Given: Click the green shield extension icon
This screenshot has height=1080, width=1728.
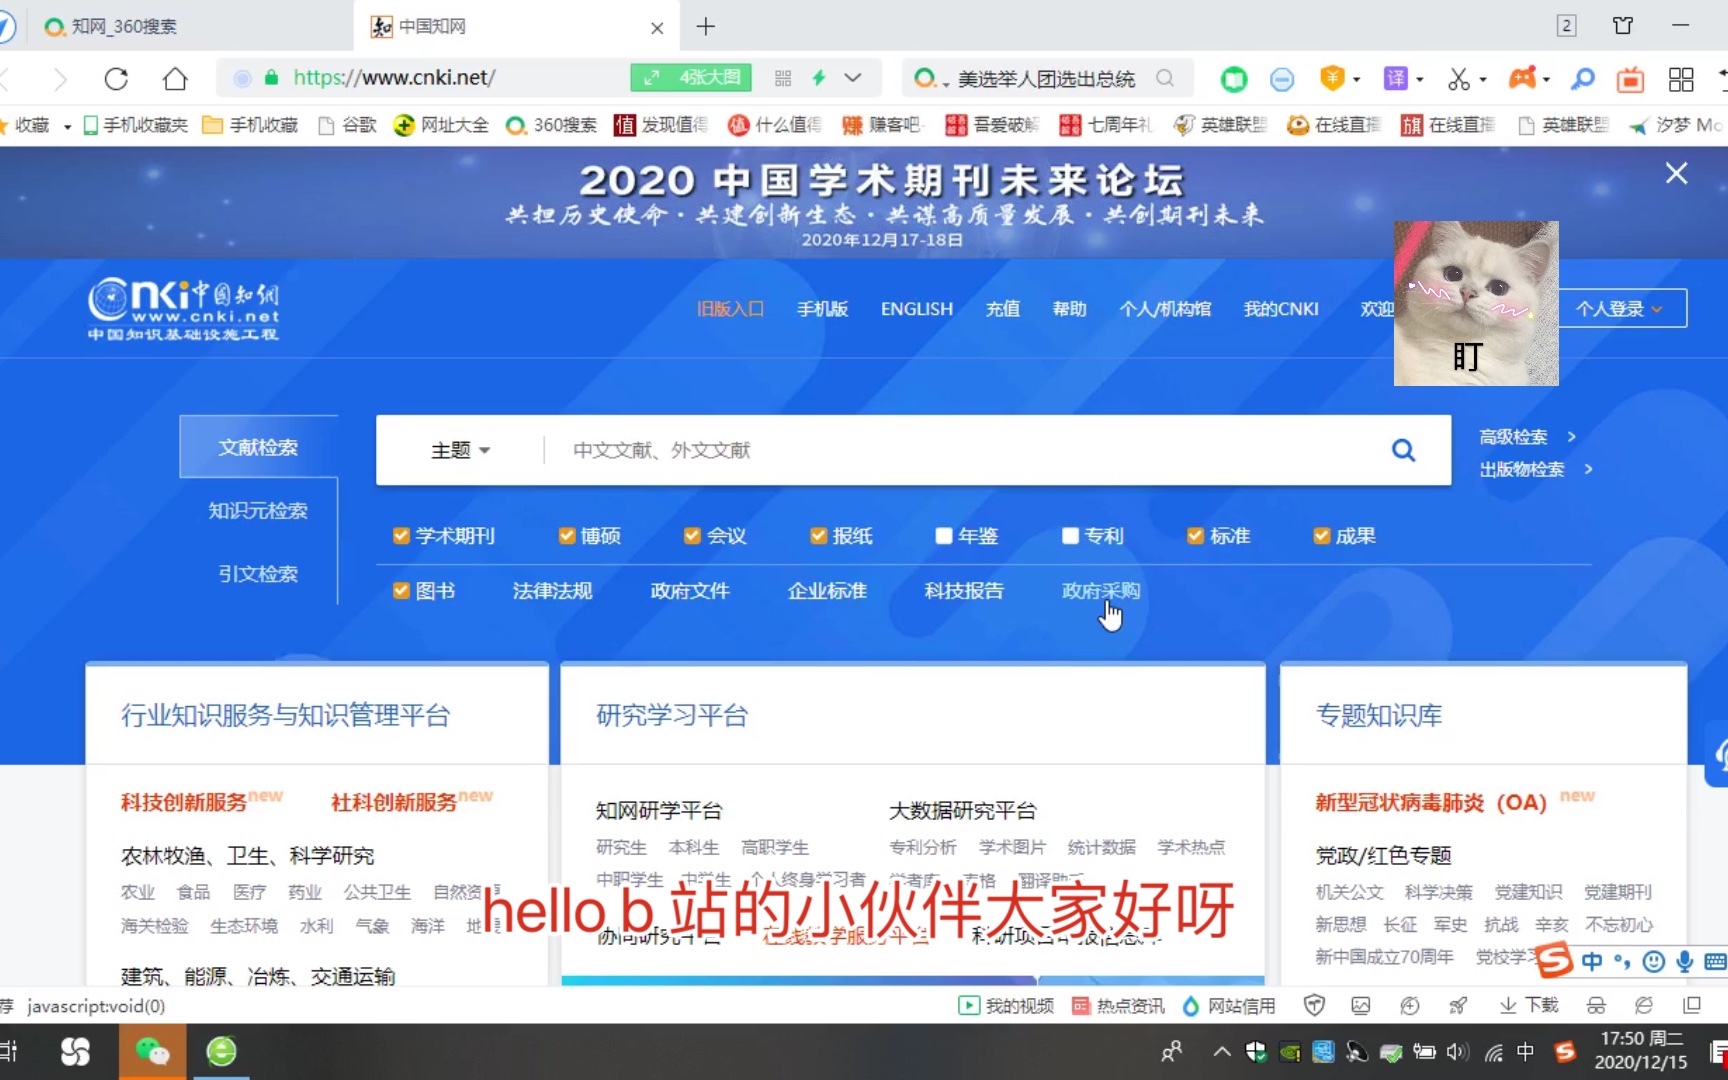Looking at the screenshot, I should (1234, 78).
